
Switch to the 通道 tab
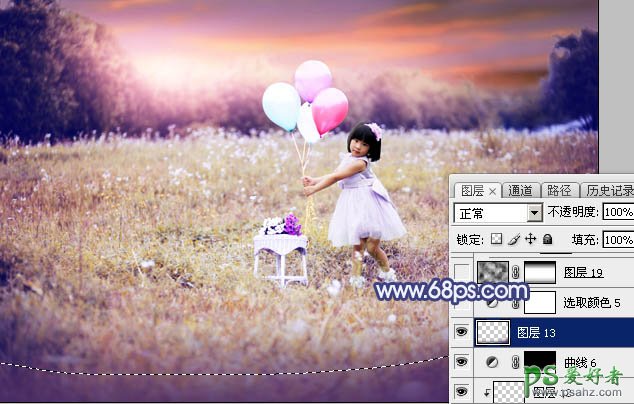pyautogui.click(x=520, y=190)
